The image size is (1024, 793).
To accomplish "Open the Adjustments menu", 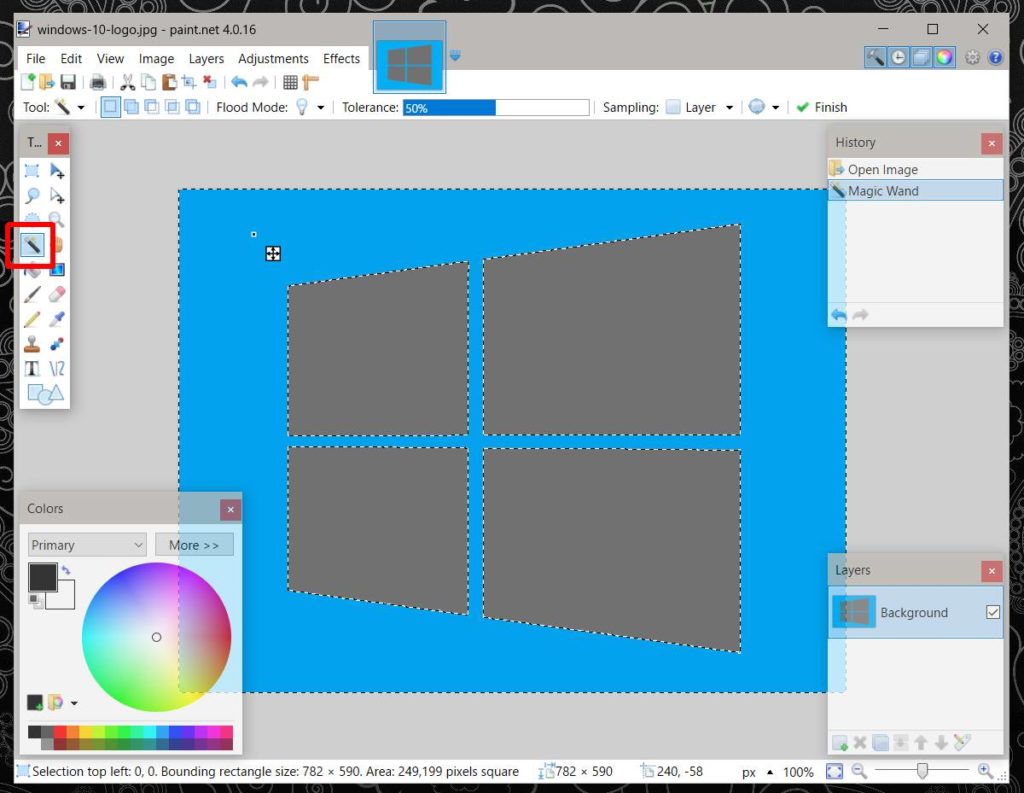I will pyautogui.click(x=273, y=58).
